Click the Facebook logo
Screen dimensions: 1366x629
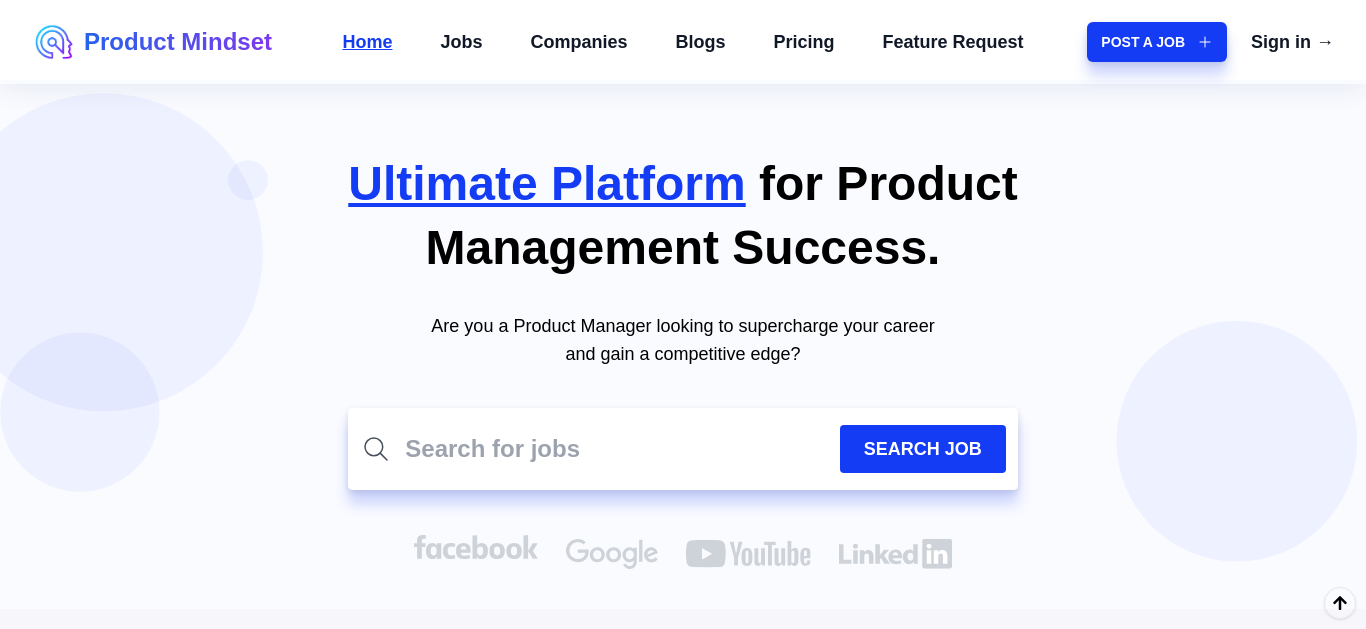pos(476,548)
